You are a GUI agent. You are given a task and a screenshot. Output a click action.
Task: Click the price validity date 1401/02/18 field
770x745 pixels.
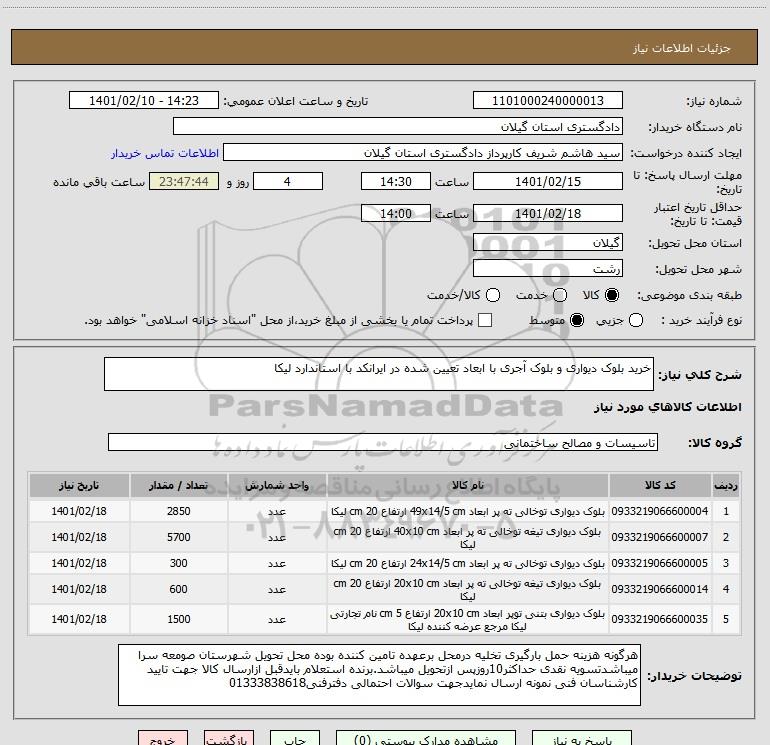coord(548,214)
